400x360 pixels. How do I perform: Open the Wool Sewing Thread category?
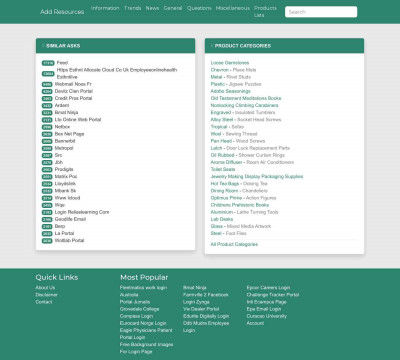pyautogui.click(x=234, y=134)
